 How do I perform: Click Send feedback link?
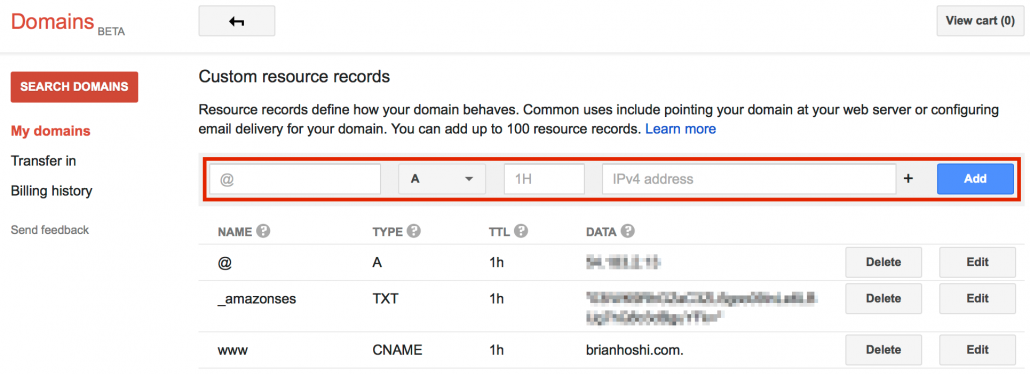(50, 230)
